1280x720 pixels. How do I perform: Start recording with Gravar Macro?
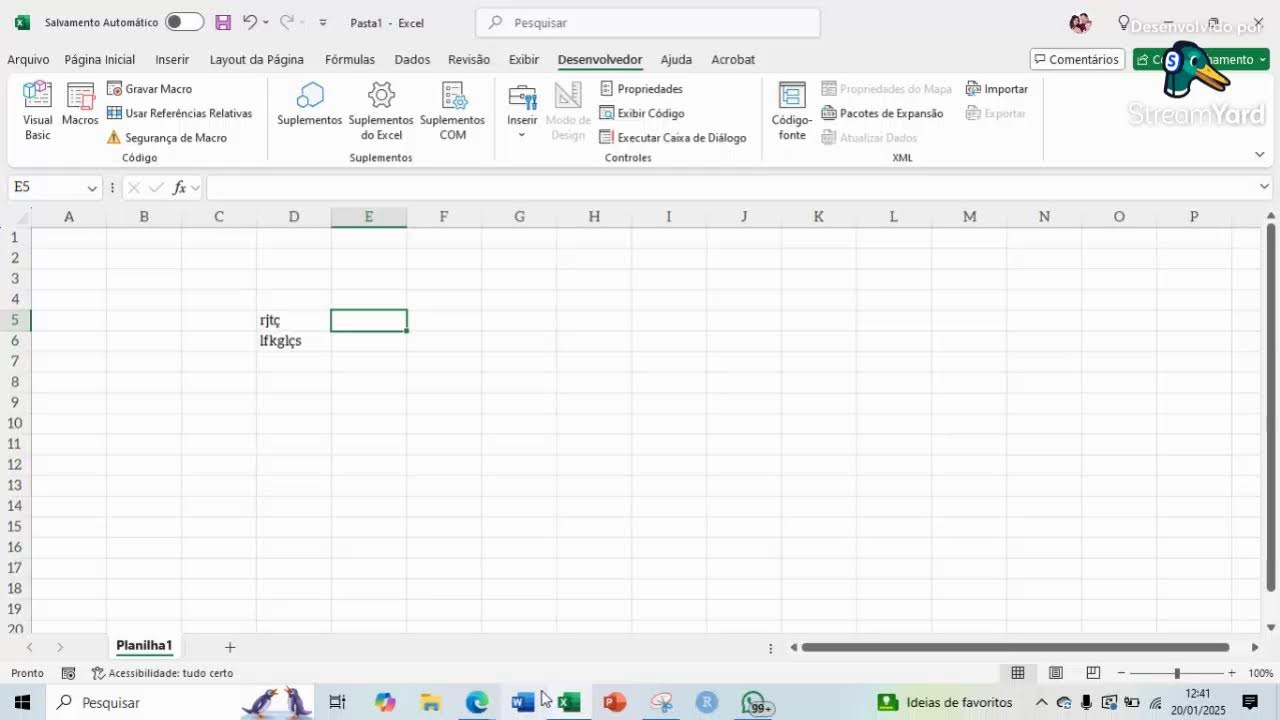149,89
